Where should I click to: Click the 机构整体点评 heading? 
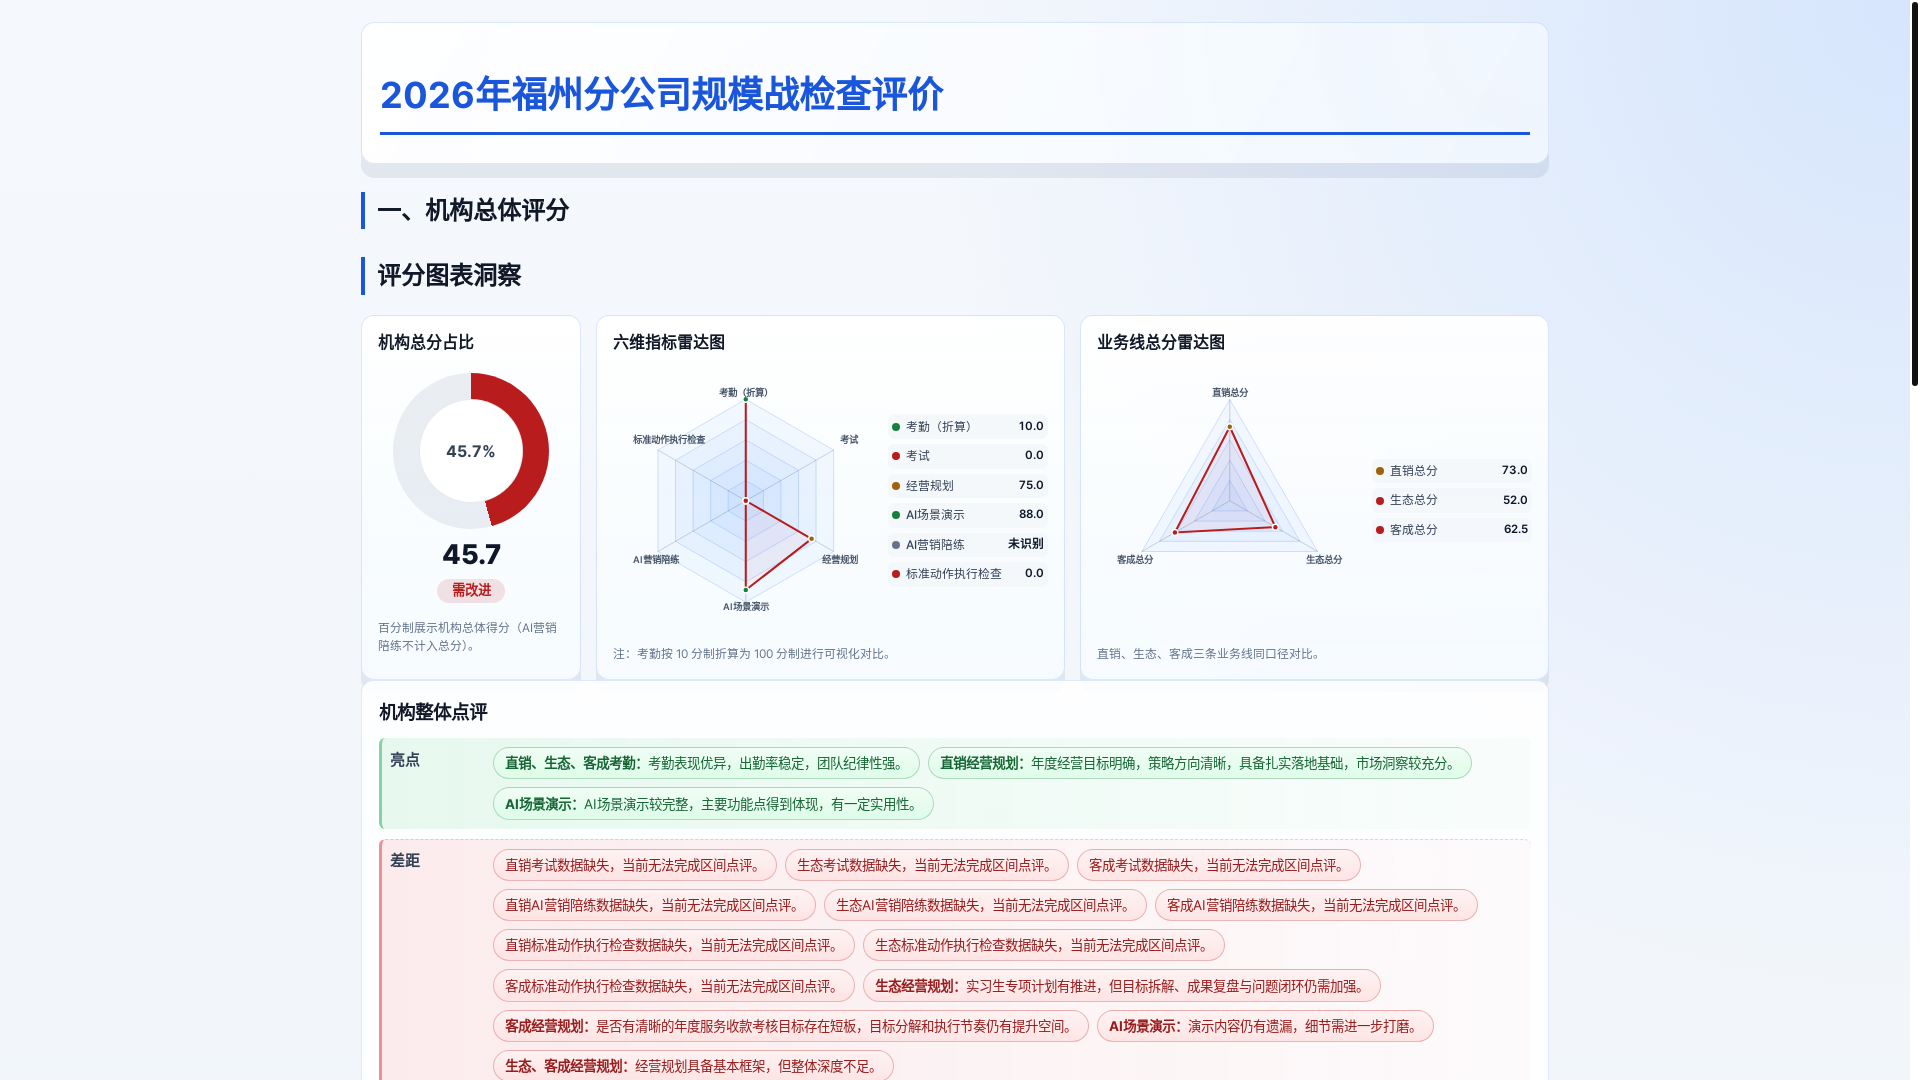click(x=433, y=712)
